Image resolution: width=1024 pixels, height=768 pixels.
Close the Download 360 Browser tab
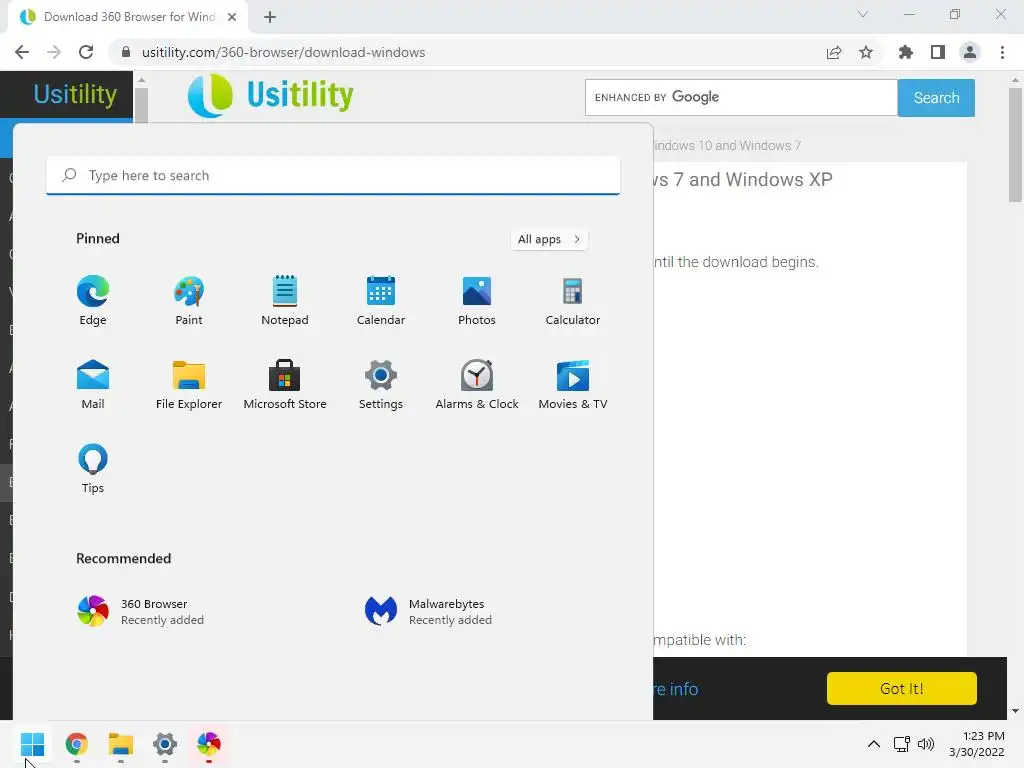click(232, 17)
